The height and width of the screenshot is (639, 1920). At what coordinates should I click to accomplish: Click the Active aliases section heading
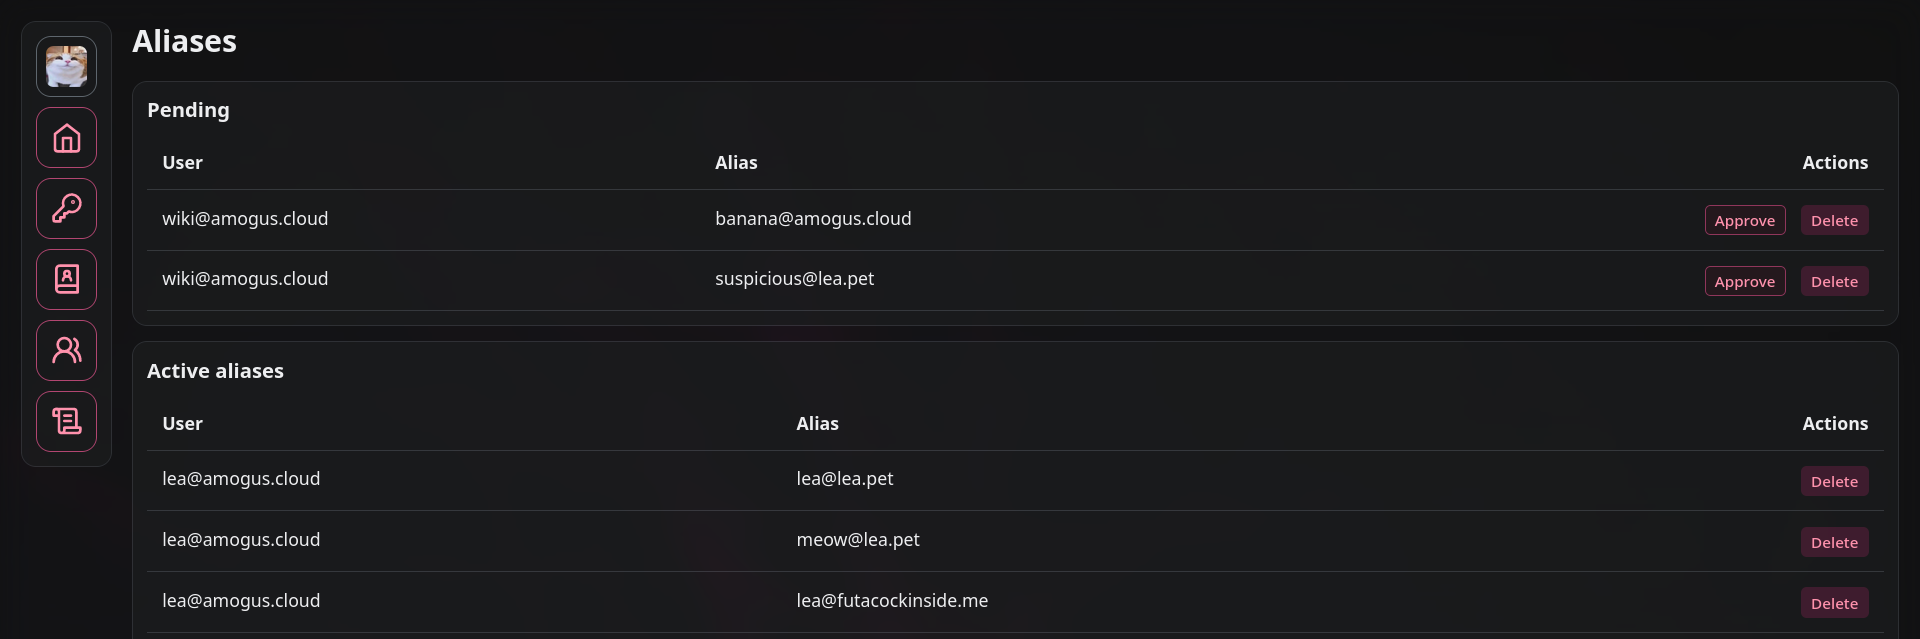click(x=215, y=371)
